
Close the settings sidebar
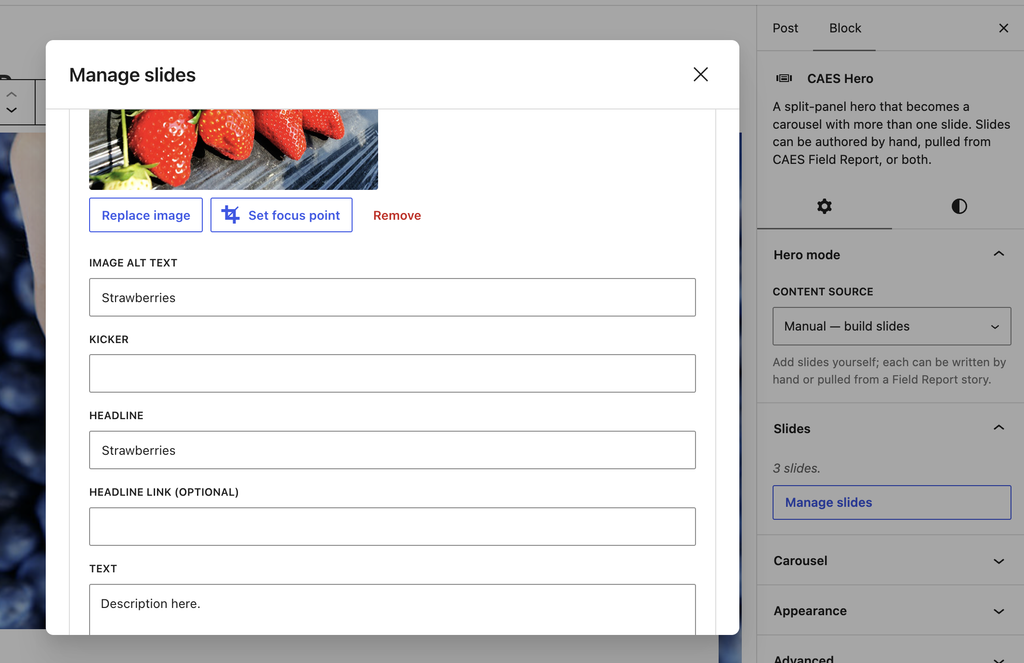(1003, 28)
